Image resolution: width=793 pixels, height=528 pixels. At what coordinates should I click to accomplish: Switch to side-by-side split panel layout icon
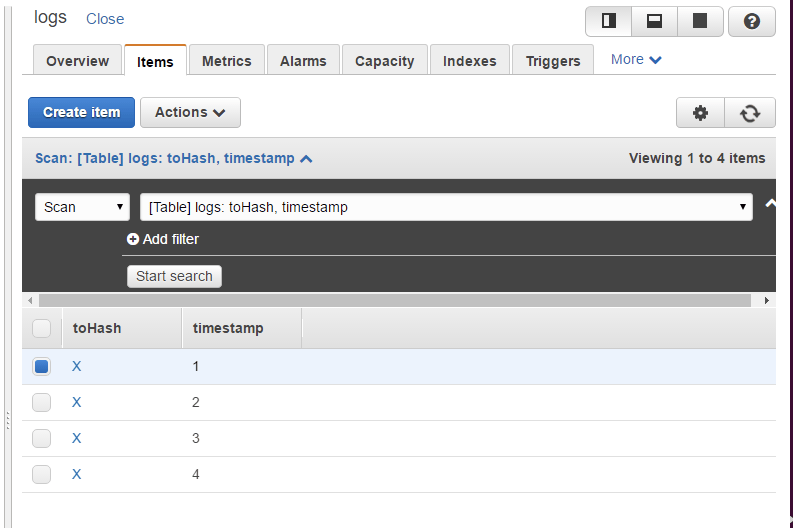coord(608,21)
